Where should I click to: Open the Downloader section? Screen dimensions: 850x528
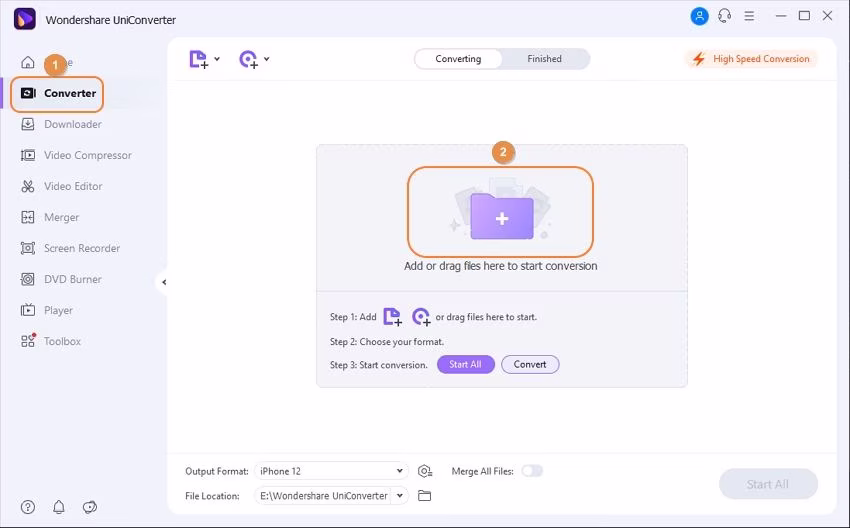(73, 124)
